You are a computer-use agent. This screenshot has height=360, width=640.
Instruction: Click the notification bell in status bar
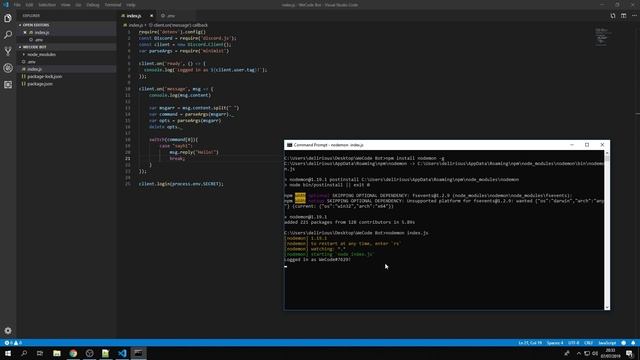(x=633, y=343)
